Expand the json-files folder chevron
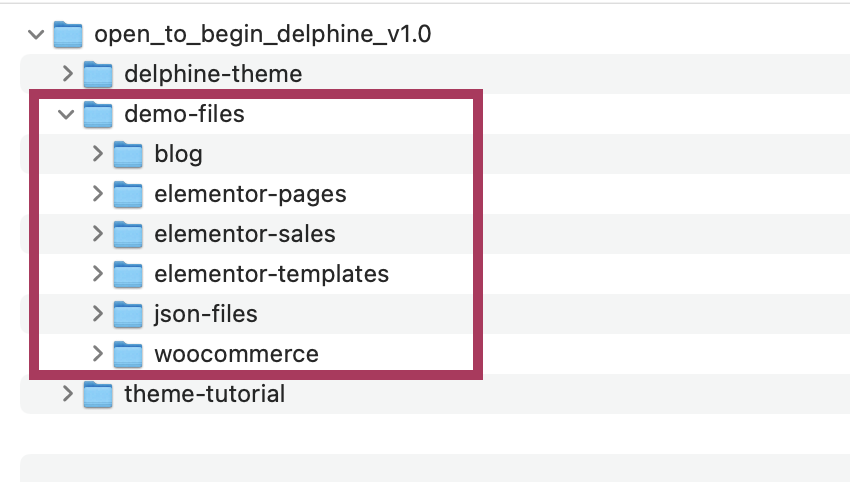The height and width of the screenshot is (482, 850). click(97, 314)
